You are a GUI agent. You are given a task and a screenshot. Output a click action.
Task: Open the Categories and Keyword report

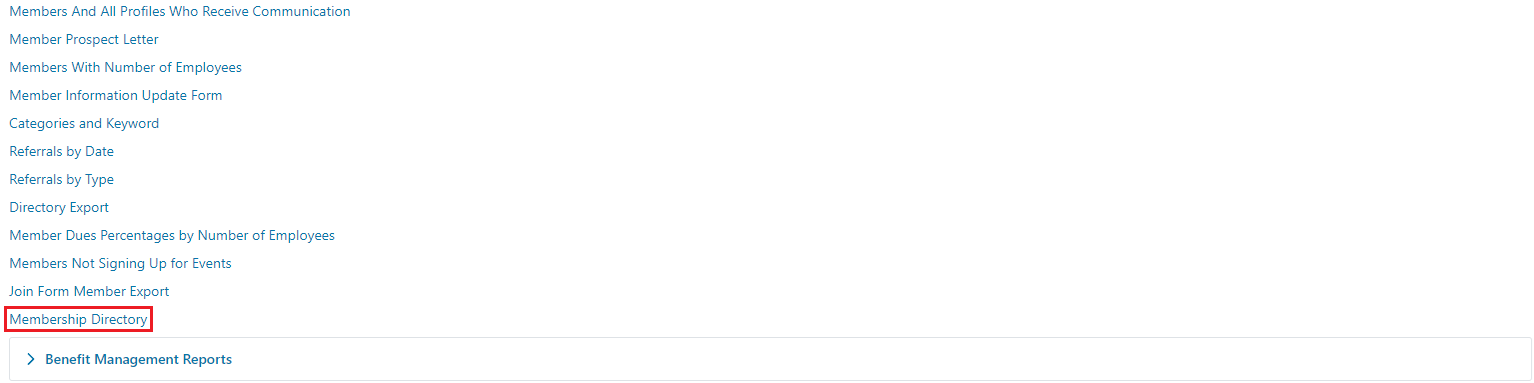[84, 124]
